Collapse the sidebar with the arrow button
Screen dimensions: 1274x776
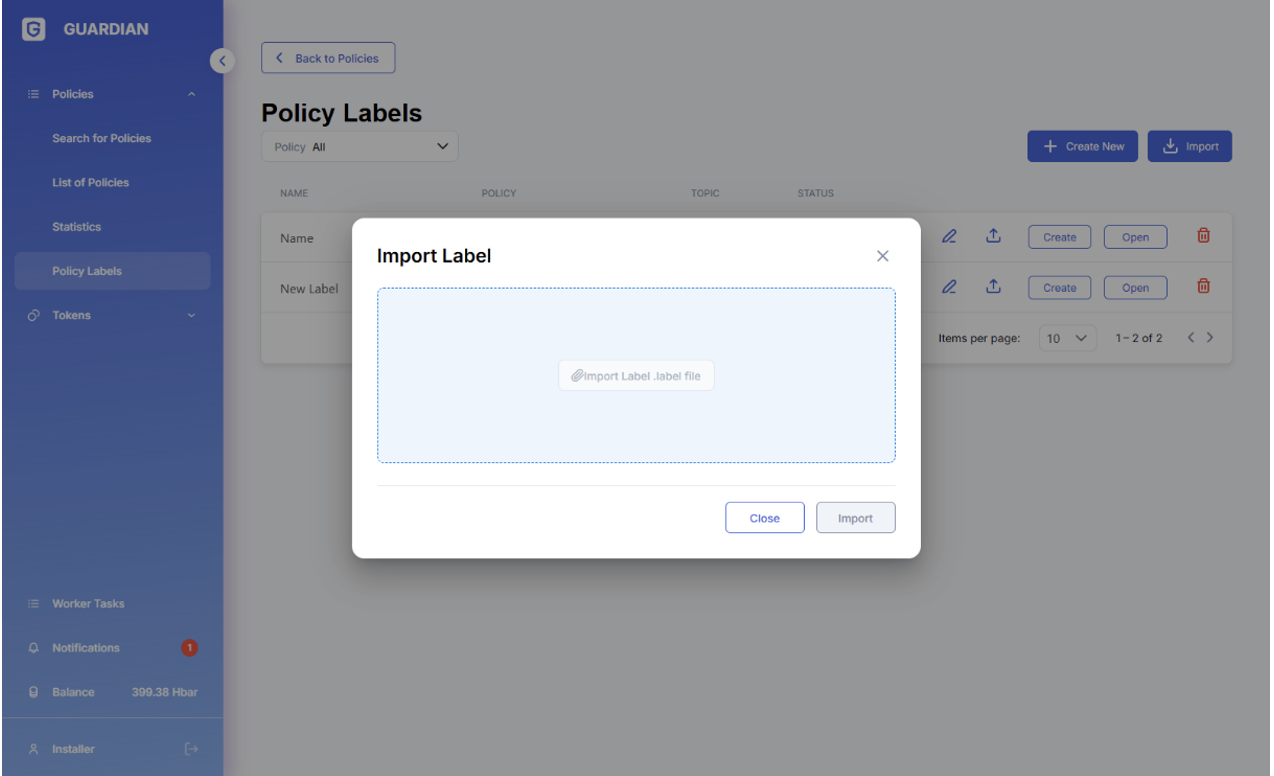(222, 61)
